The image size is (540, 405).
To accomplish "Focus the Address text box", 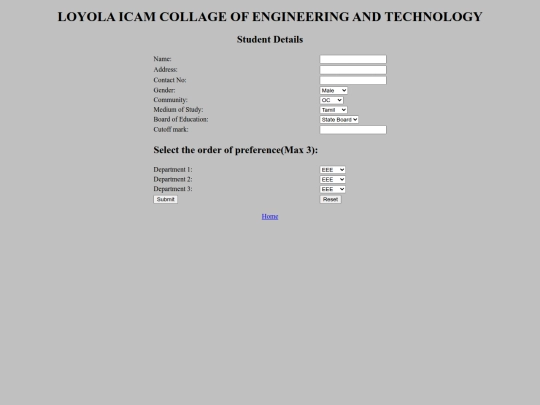I will tap(353, 70).
